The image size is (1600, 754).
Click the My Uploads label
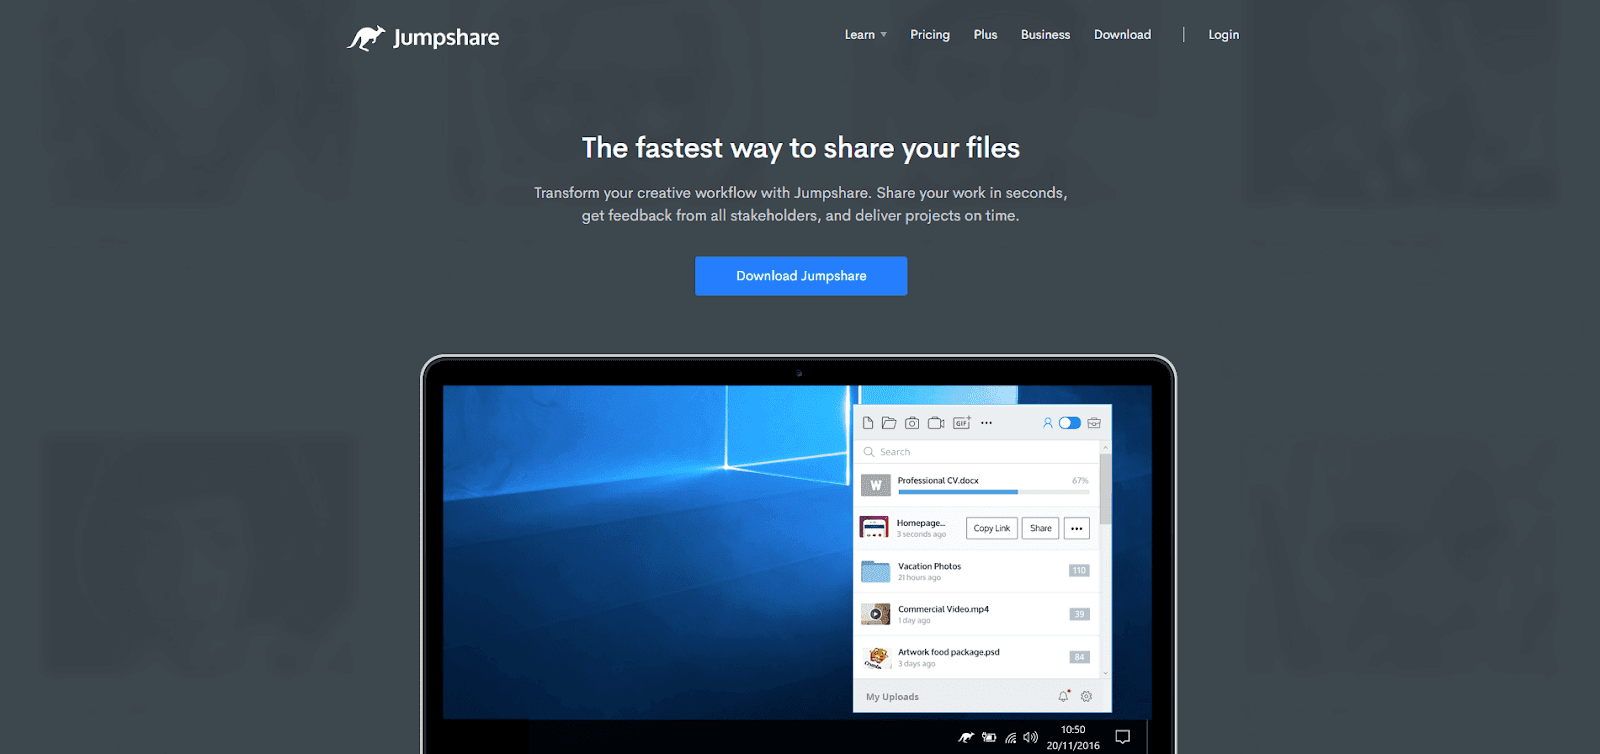pyautogui.click(x=892, y=697)
